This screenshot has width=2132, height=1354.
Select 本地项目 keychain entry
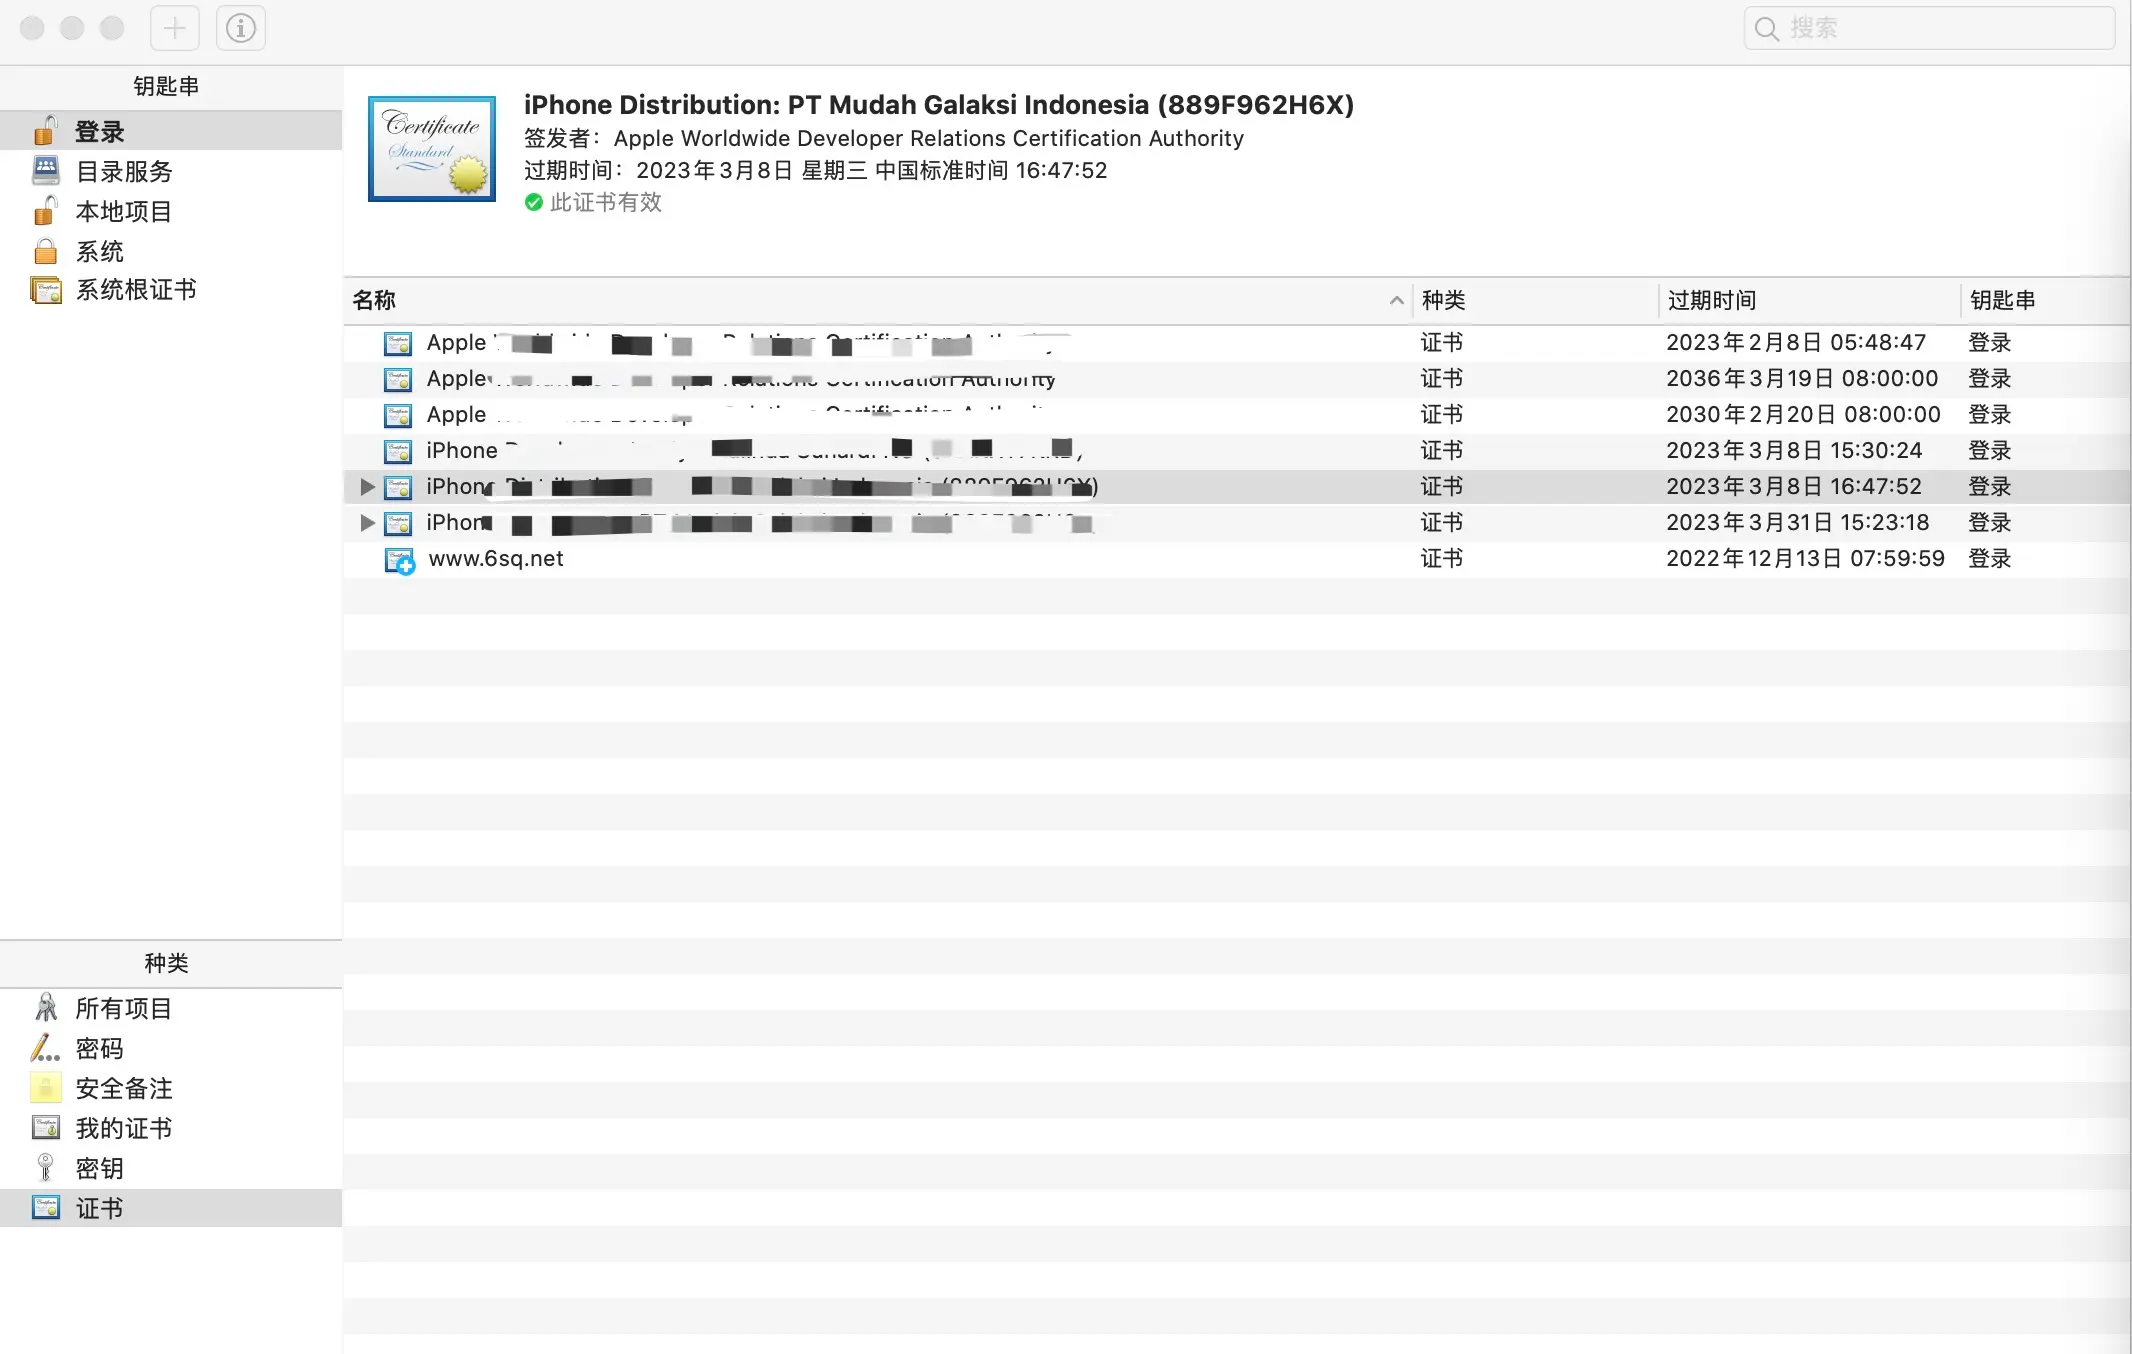click(123, 211)
